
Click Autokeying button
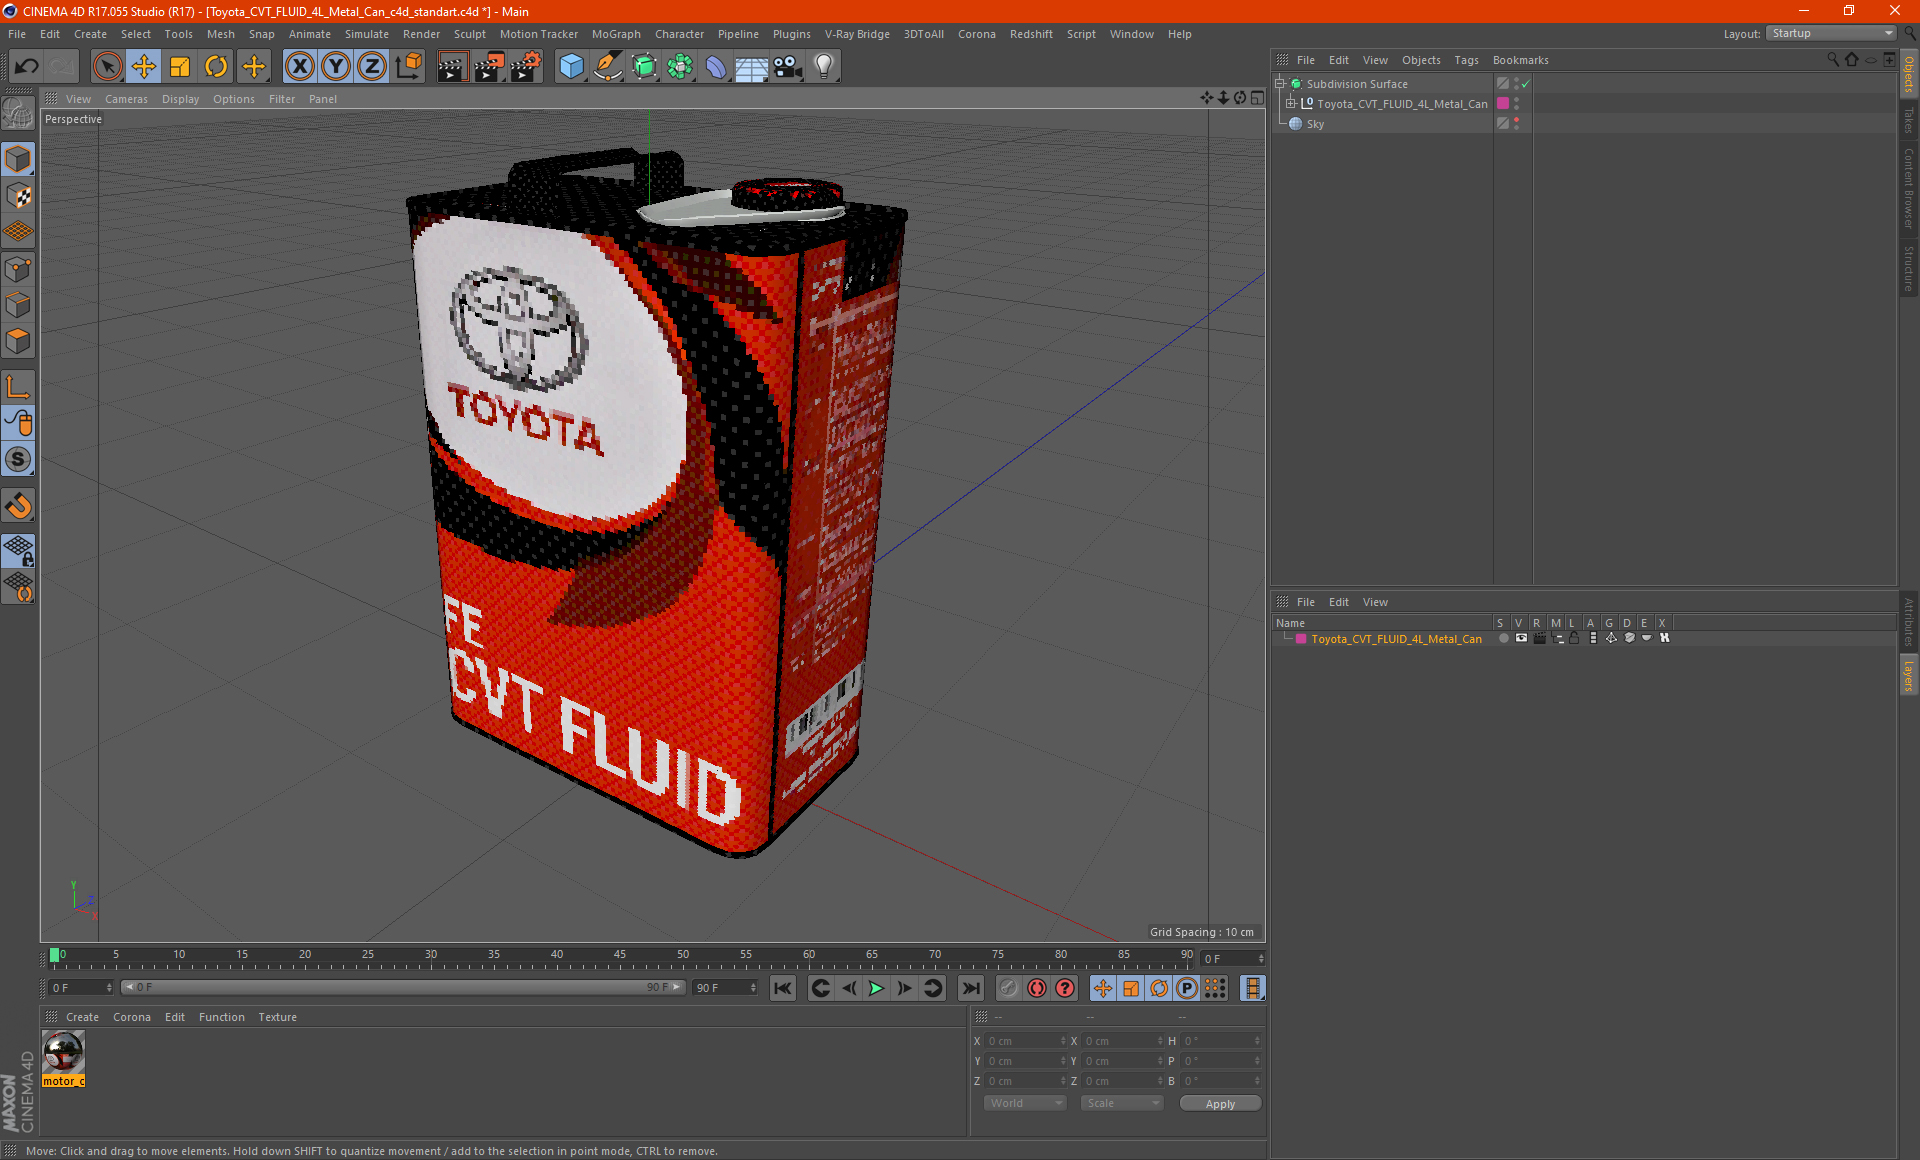click(x=1037, y=988)
